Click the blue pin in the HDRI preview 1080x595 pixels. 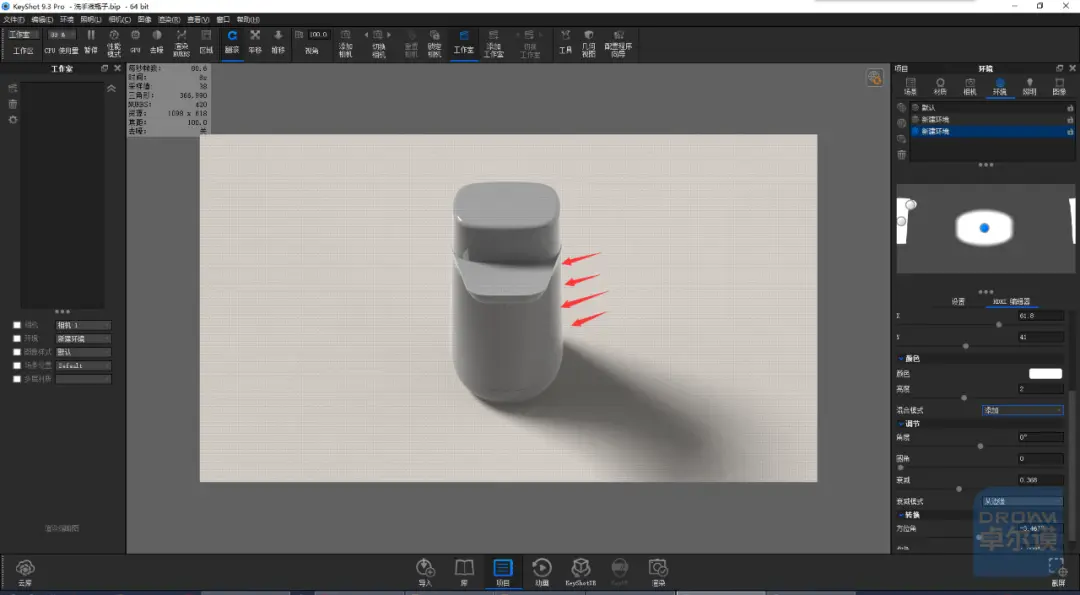(x=984, y=228)
